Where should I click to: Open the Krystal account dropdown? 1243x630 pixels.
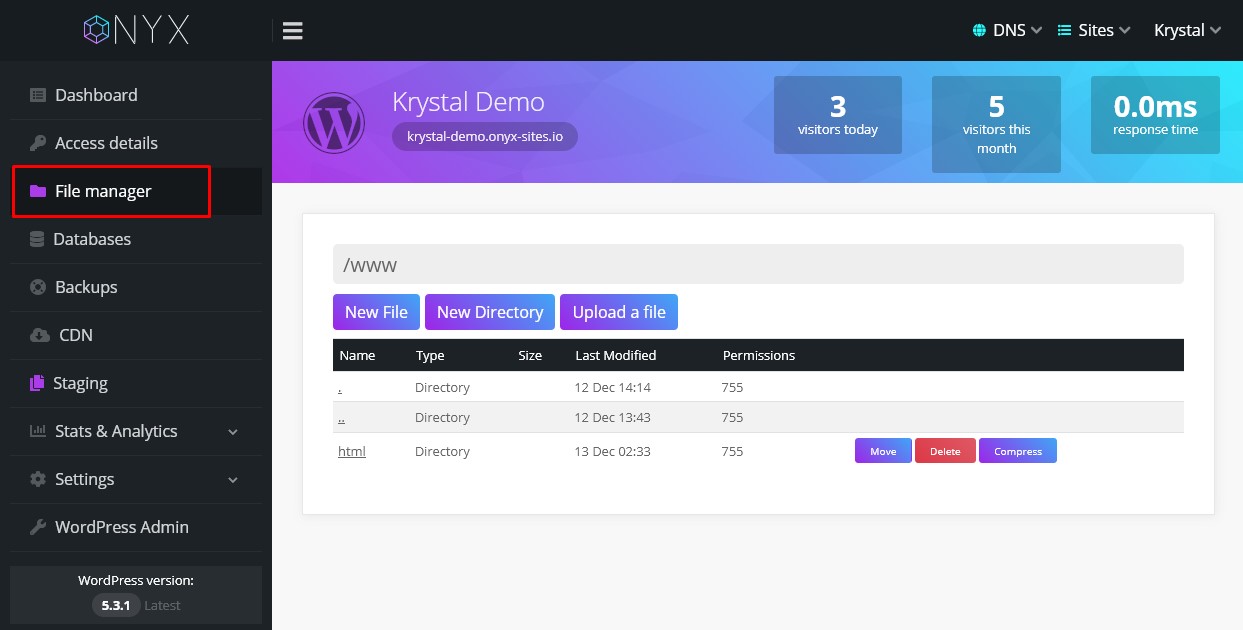pyautogui.click(x=1188, y=30)
